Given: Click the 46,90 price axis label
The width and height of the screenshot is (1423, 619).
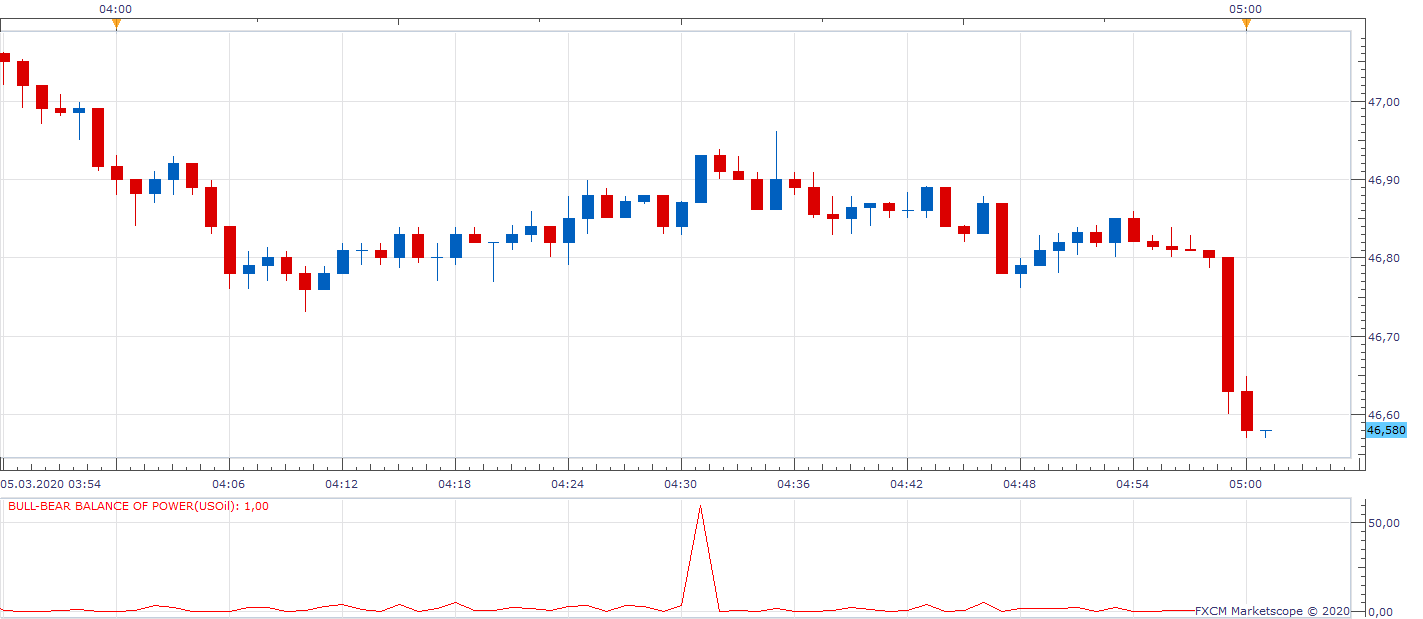Looking at the screenshot, I should tap(1385, 180).
